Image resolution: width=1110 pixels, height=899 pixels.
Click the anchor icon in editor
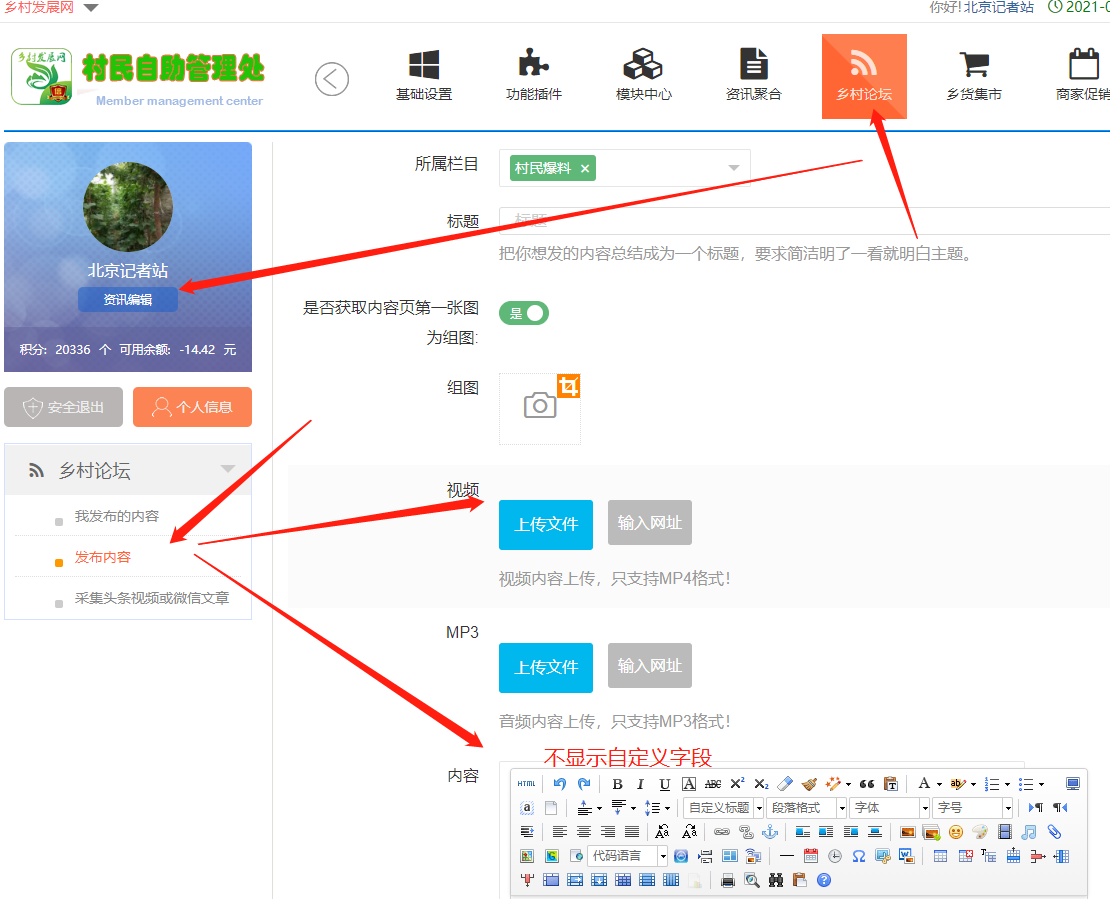click(x=769, y=832)
